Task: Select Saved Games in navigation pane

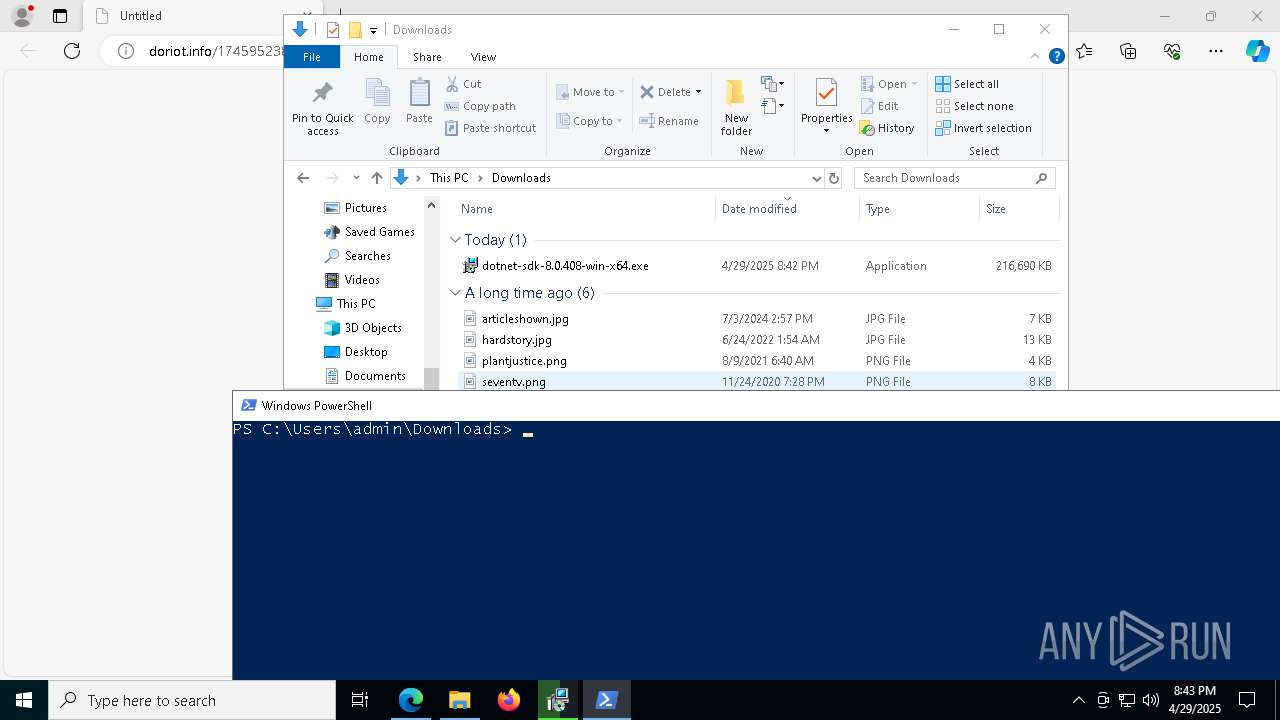Action: (x=379, y=232)
